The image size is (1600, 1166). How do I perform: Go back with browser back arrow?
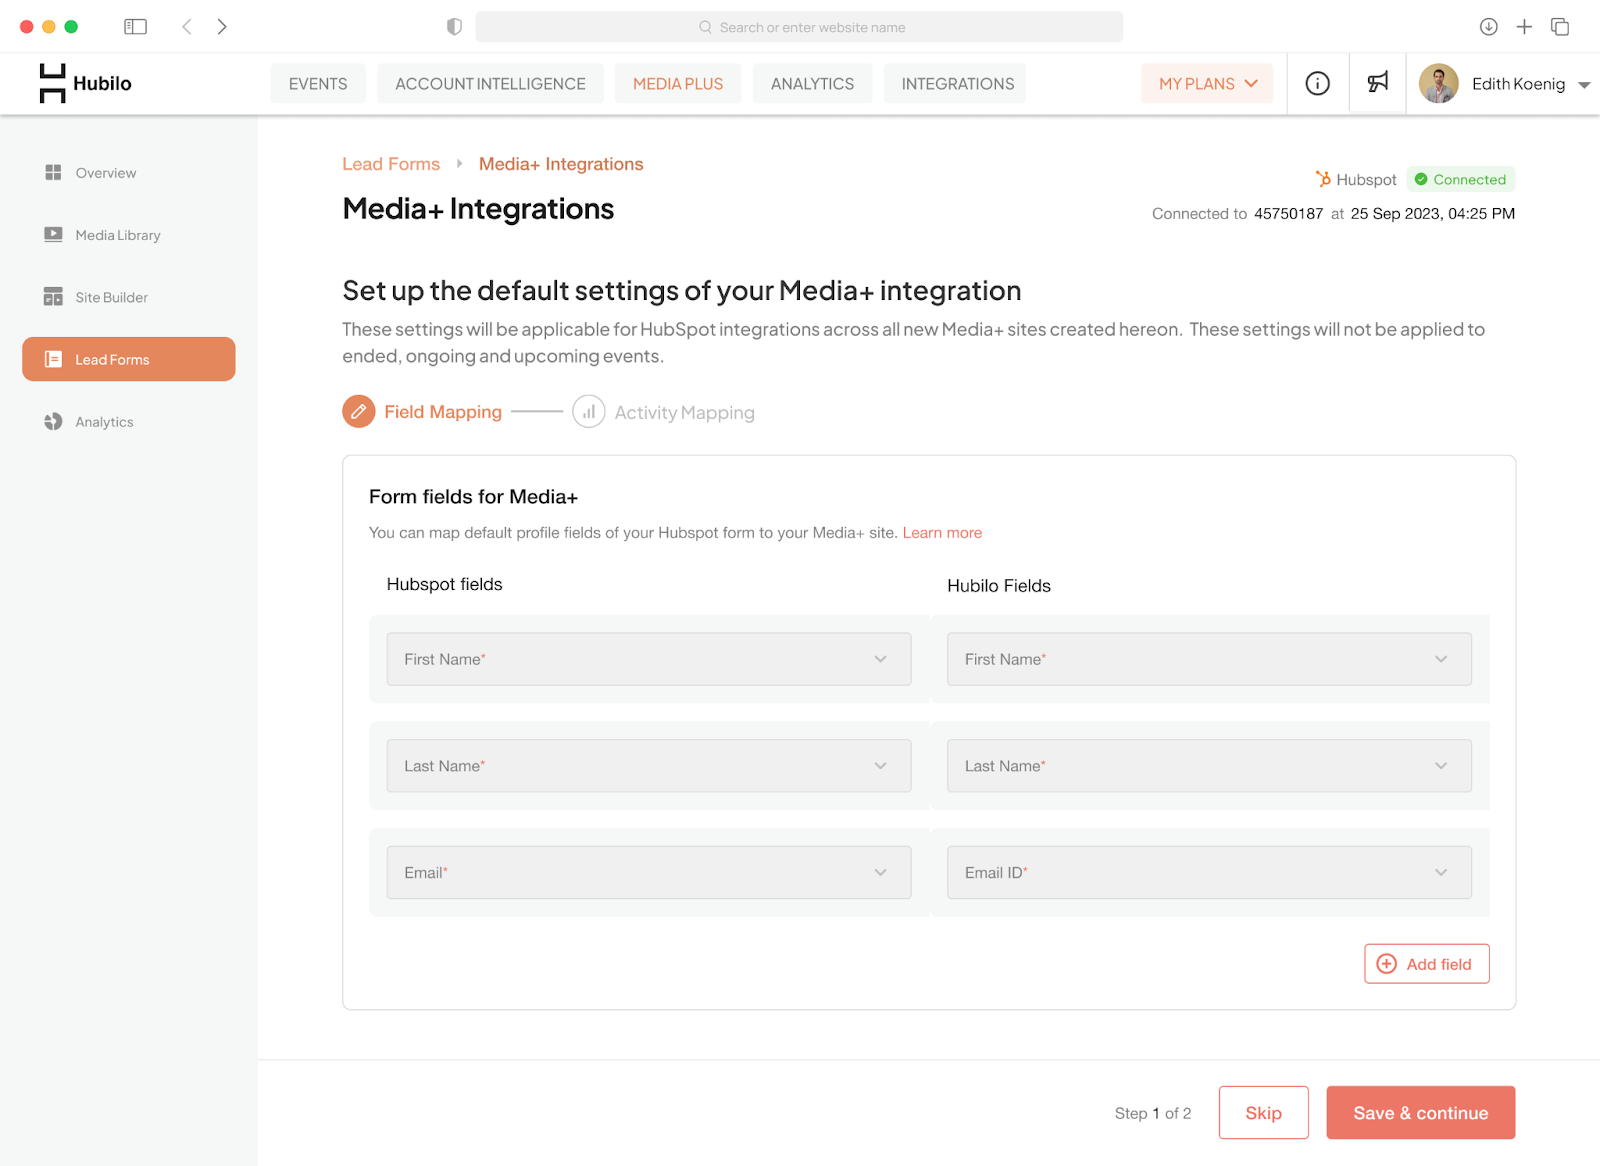pyautogui.click(x=186, y=27)
